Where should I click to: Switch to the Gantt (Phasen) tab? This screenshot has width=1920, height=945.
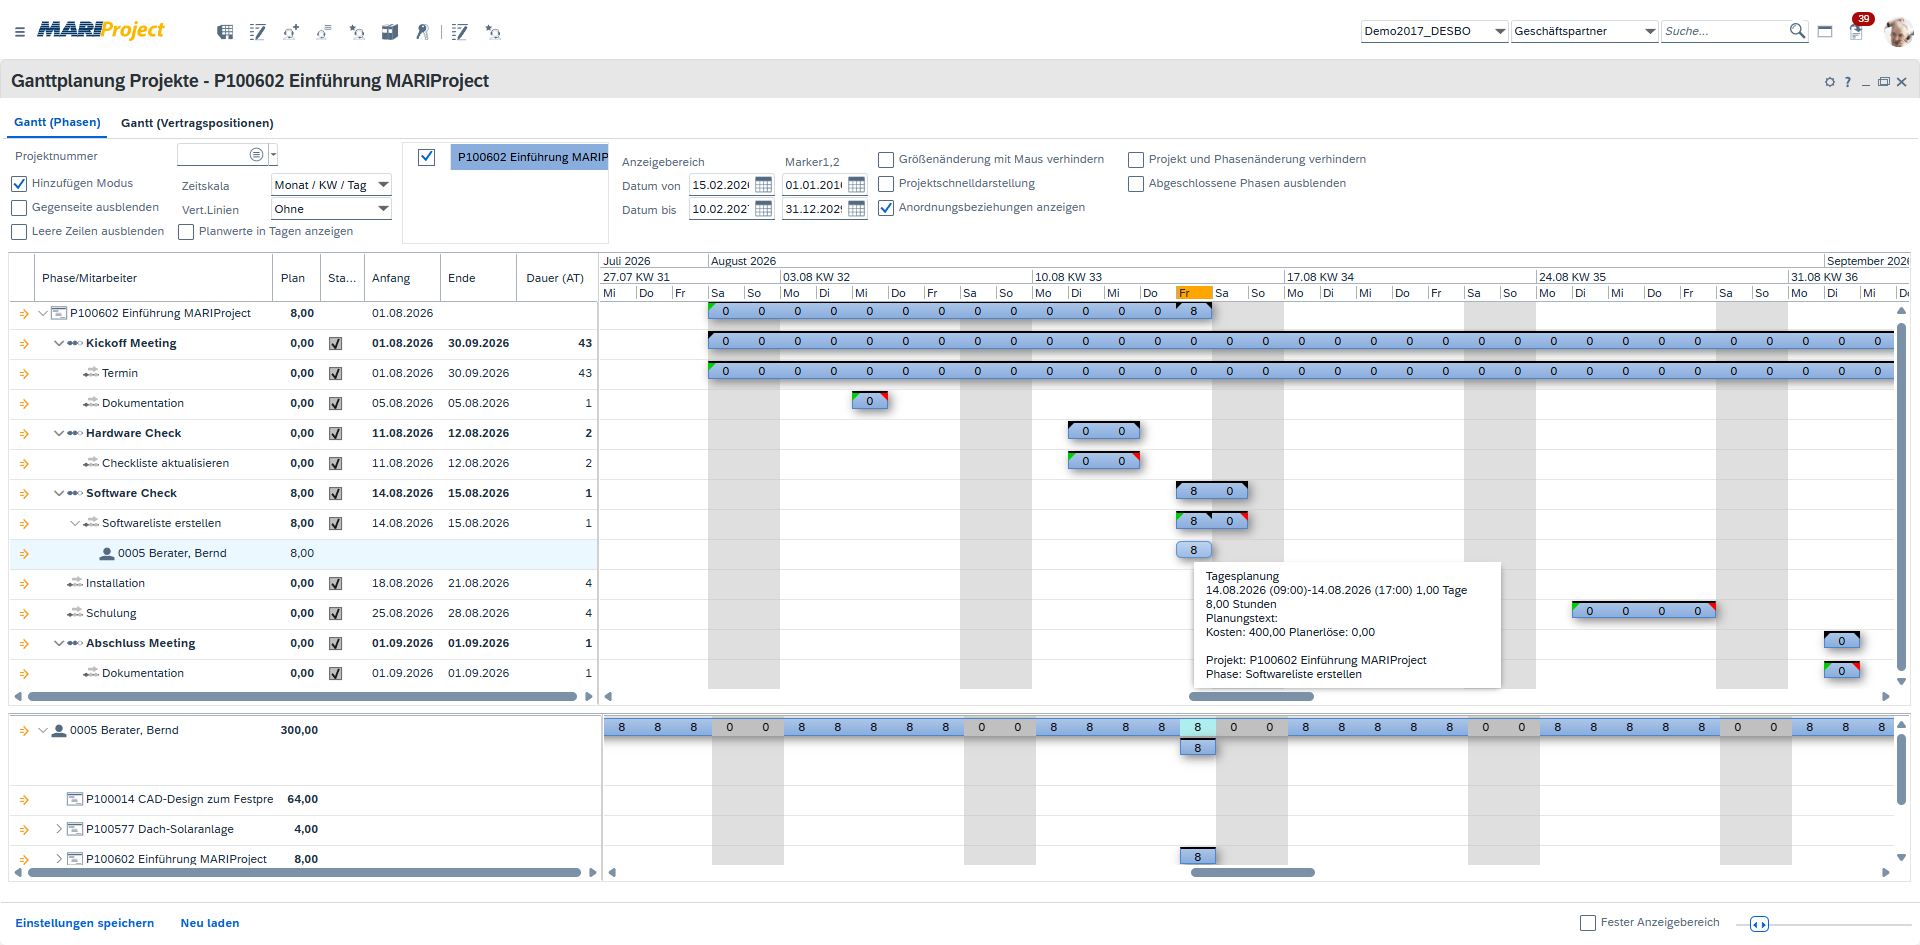pos(57,122)
